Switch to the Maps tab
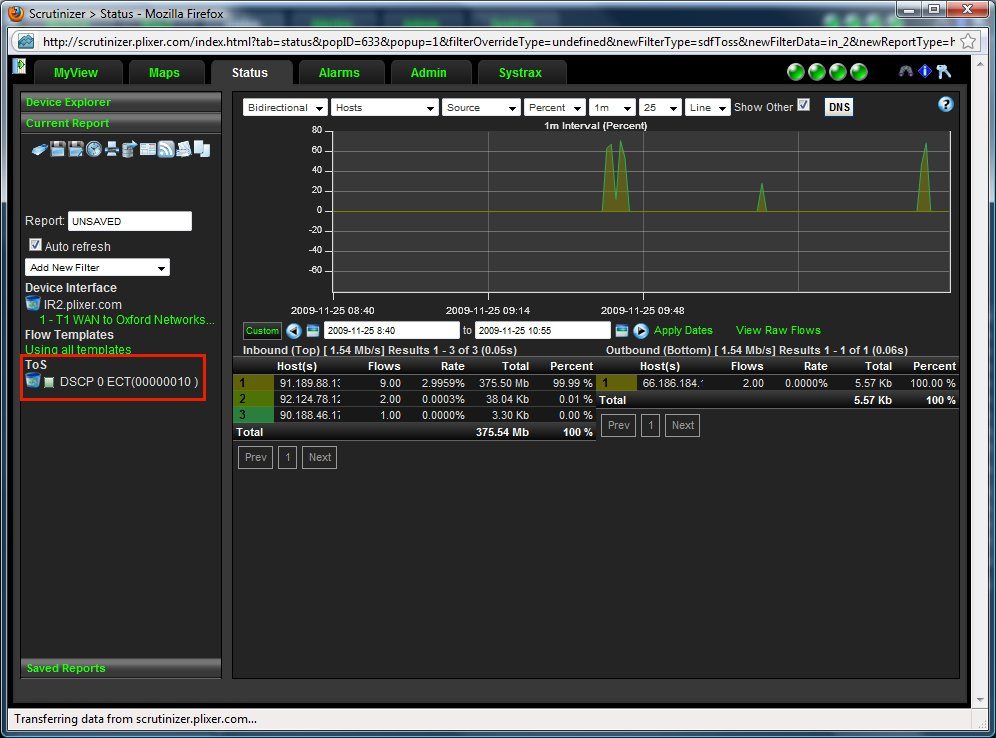Image resolution: width=996 pixels, height=738 pixels. [x=165, y=72]
